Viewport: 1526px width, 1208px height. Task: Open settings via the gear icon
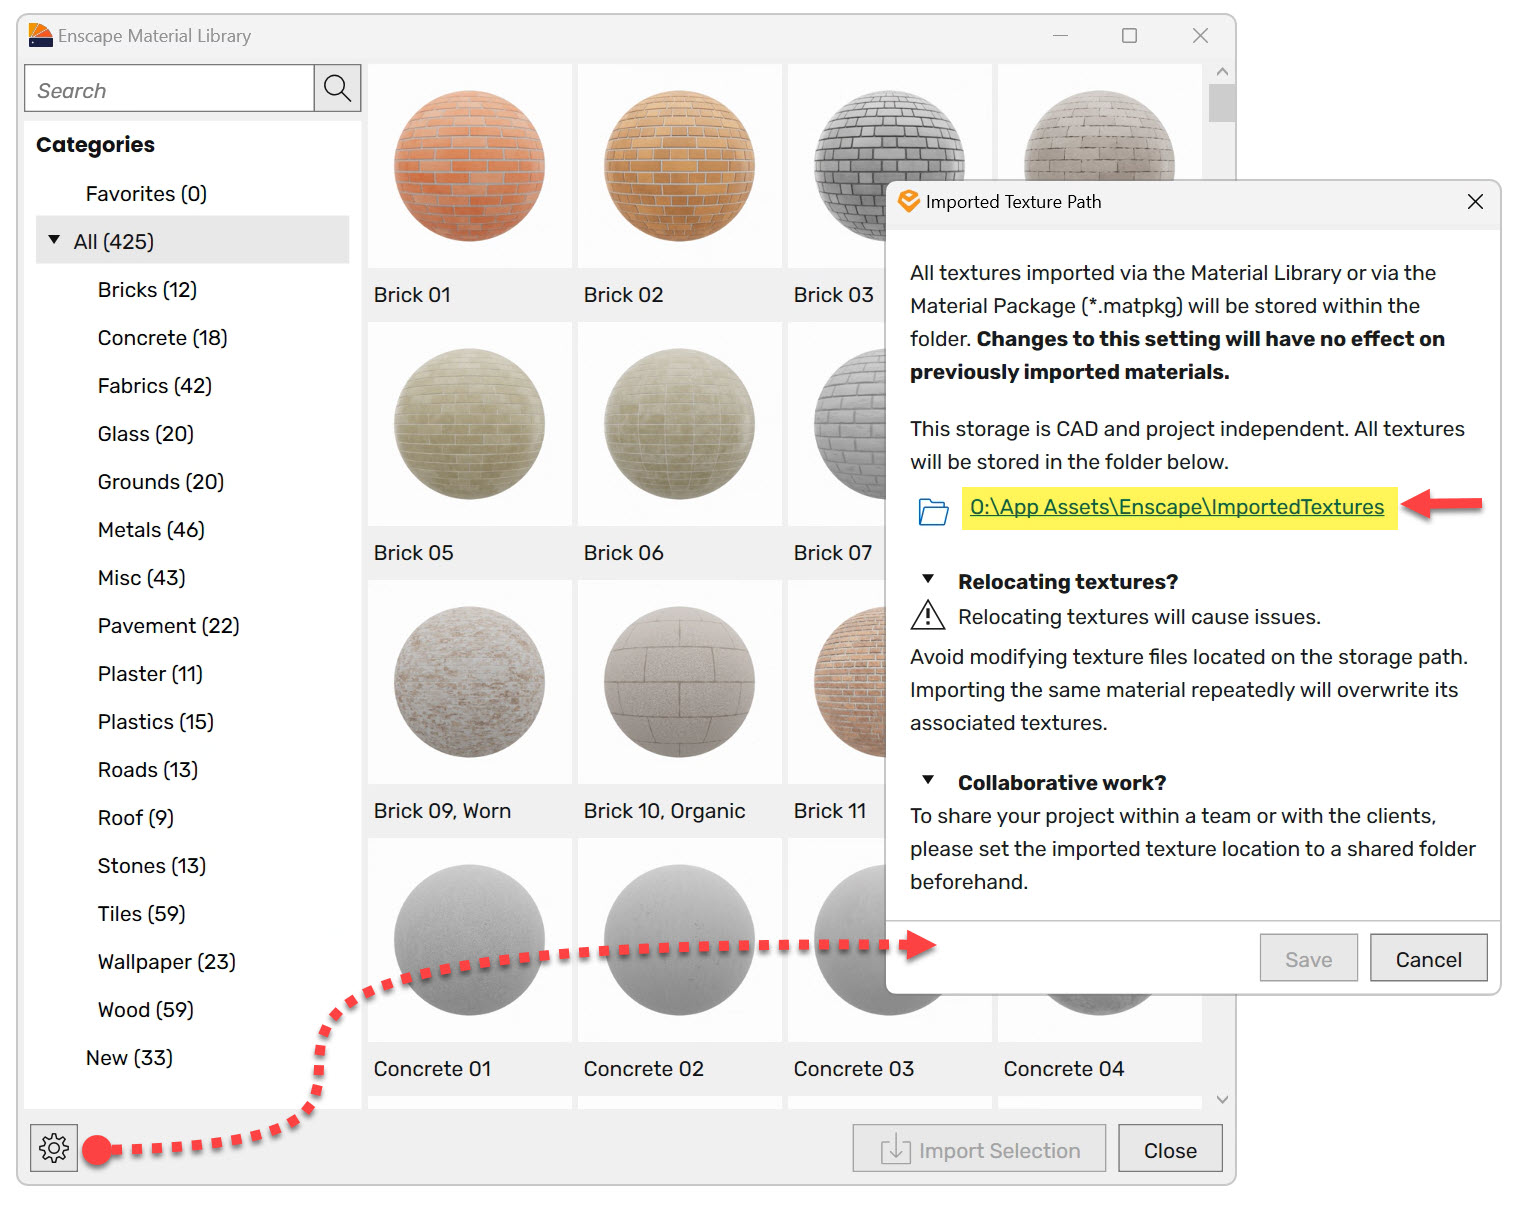coord(53,1148)
